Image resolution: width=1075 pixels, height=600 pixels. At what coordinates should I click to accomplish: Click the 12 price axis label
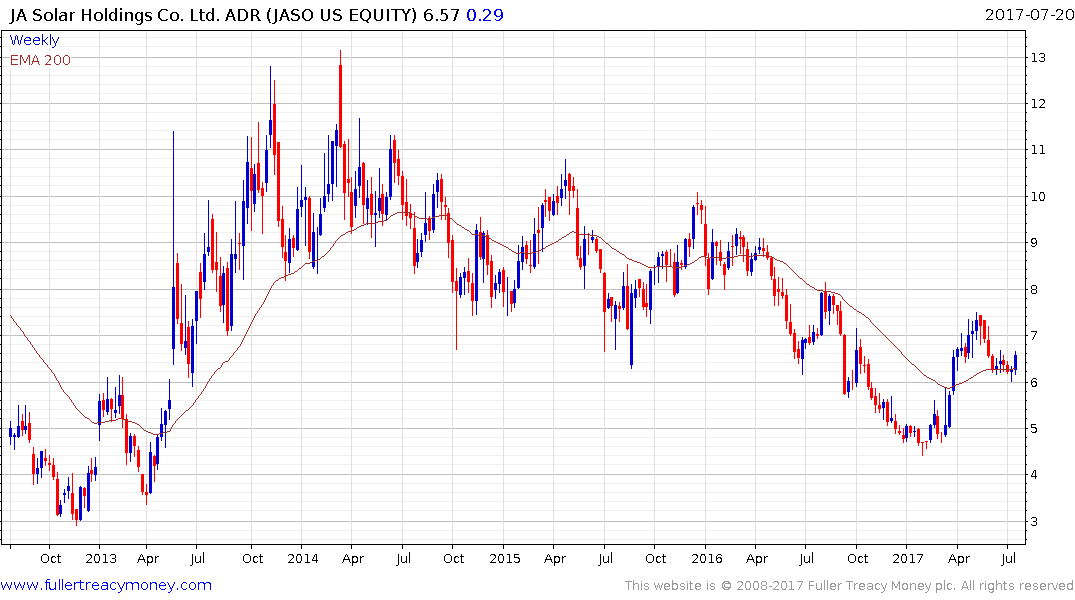tap(1038, 104)
